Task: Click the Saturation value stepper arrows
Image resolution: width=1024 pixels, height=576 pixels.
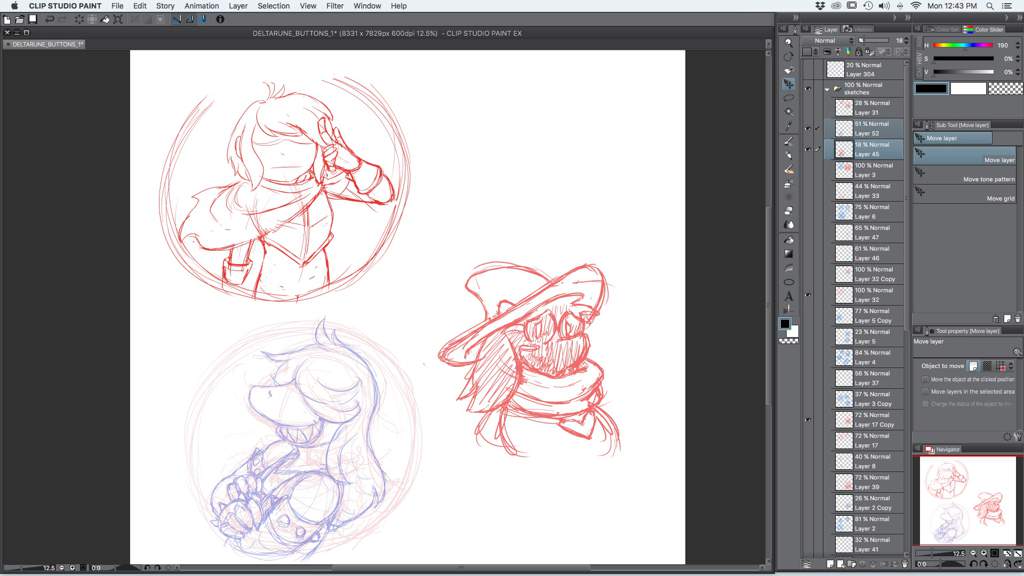Action: click(1018, 59)
